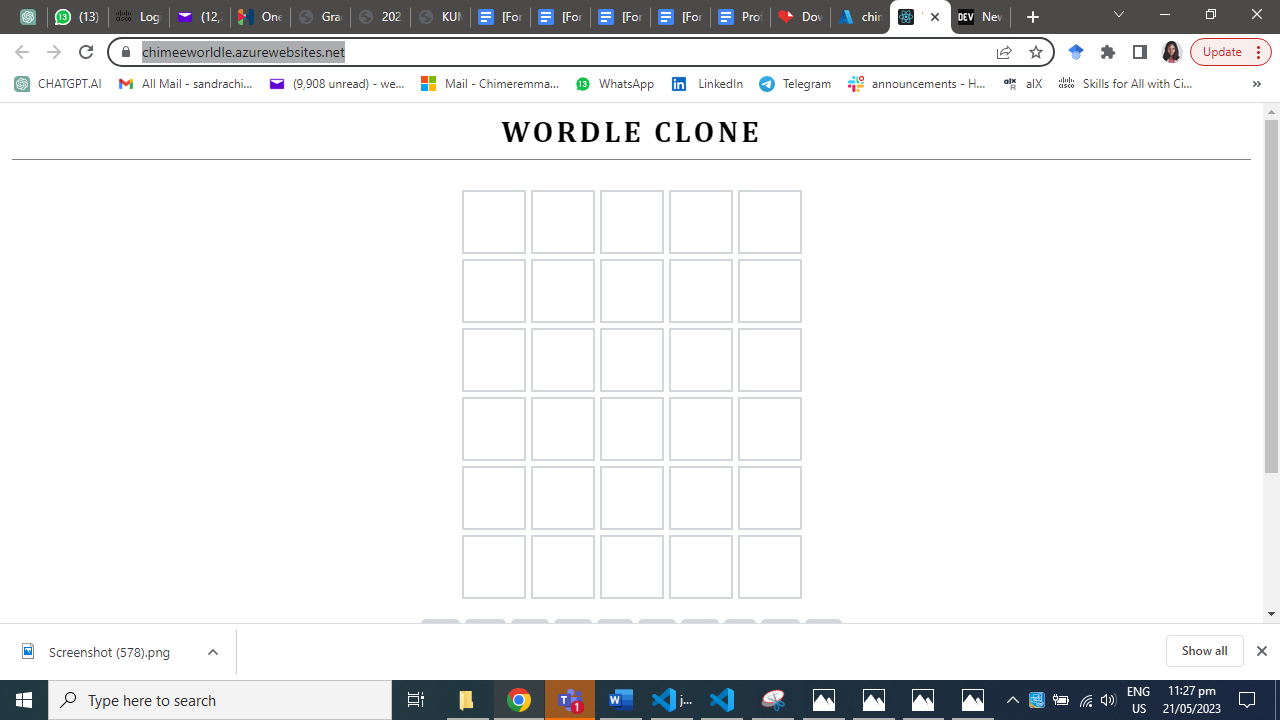View site information via the lock icon
1280x720 pixels.
click(126, 52)
